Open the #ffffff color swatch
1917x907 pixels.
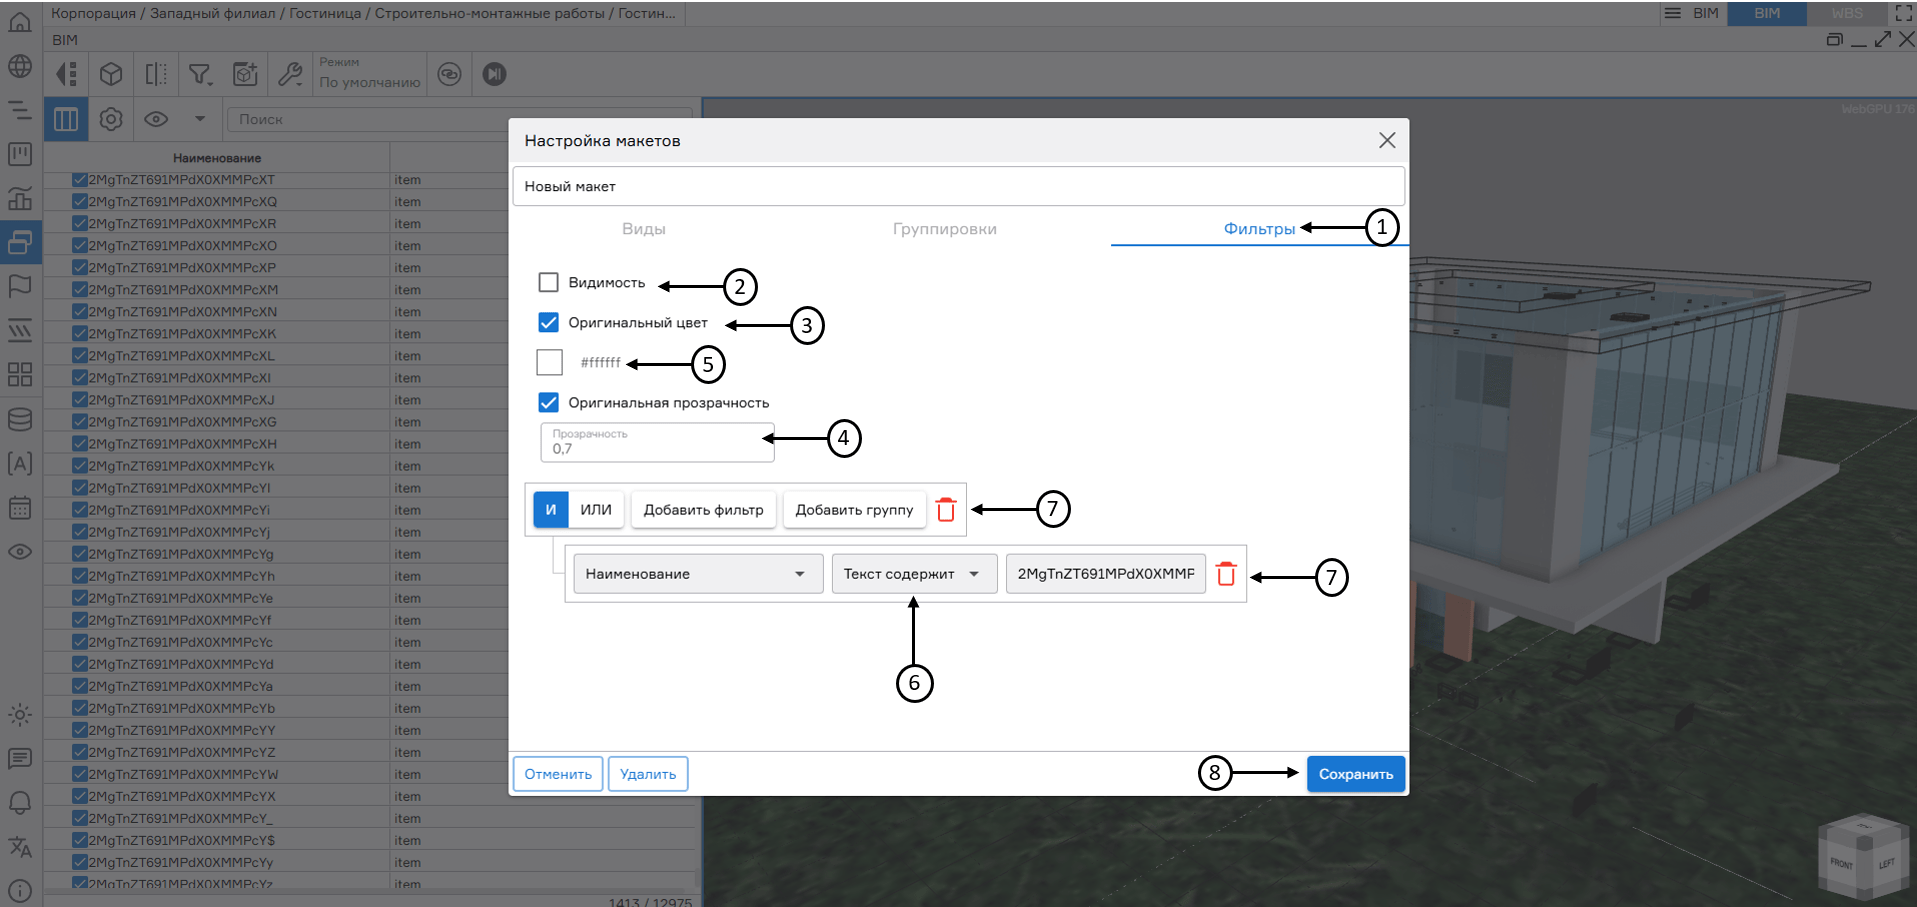550,362
